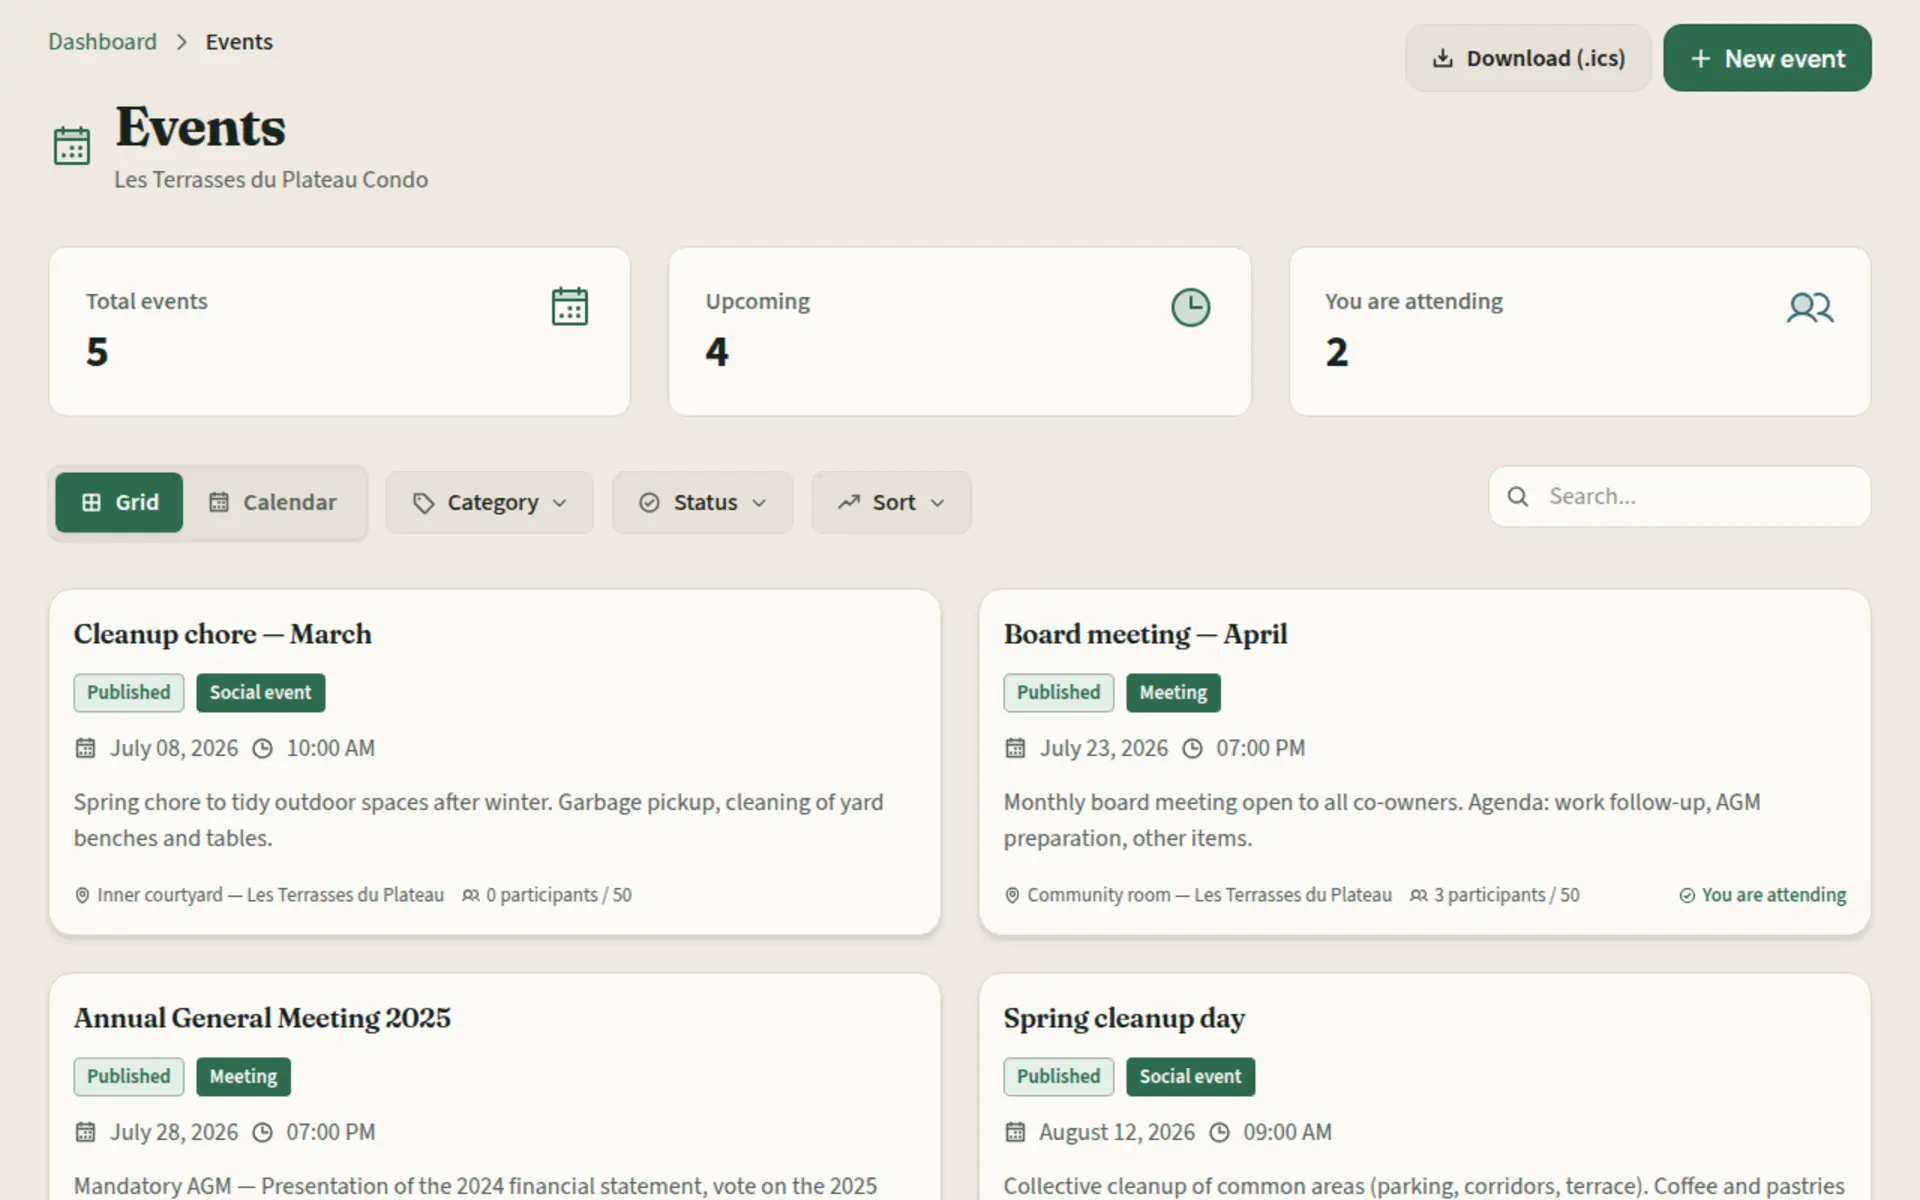Screen dimensions: 1920x1200
Task: Click 'Les Terrasses du Plateau Condo' subtitle
Action: pos(271,180)
